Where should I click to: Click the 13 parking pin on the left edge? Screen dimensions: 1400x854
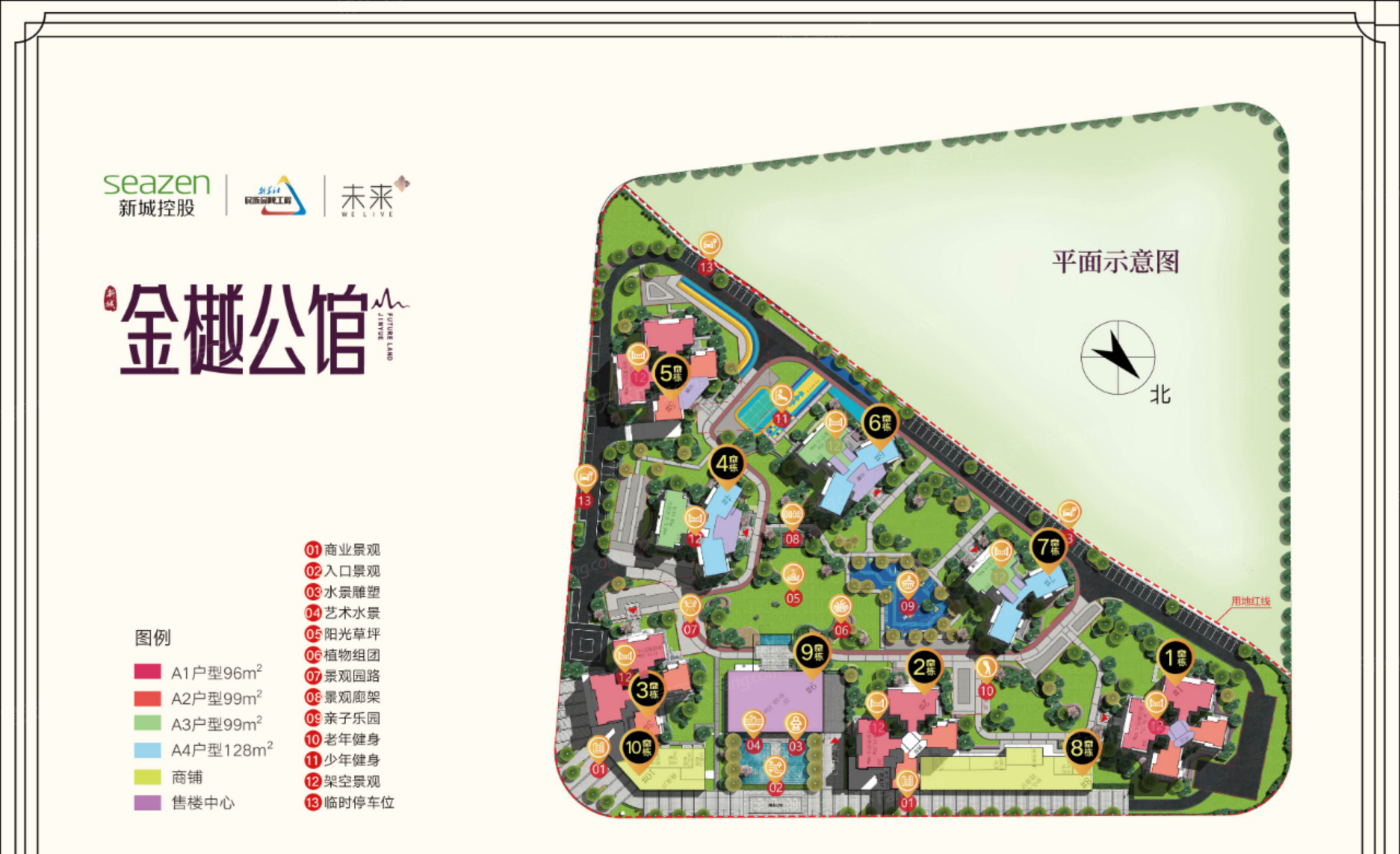click(585, 487)
